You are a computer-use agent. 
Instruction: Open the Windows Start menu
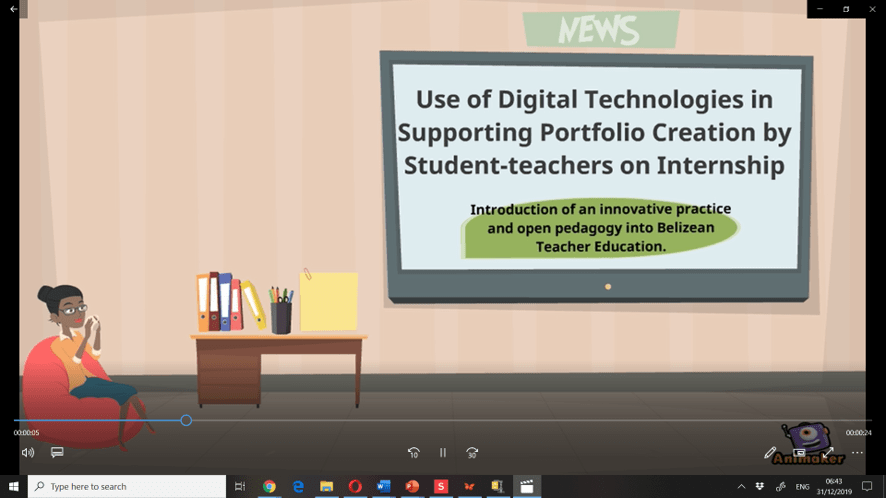coord(14,487)
